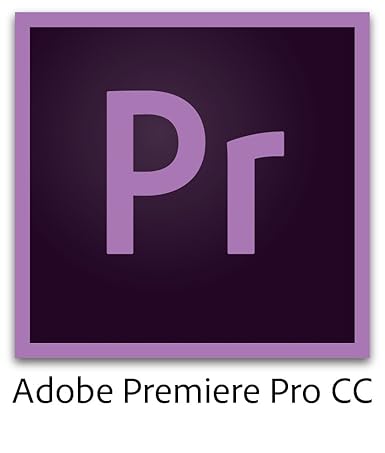Select the purple border's top edge

(x=192, y=20)
